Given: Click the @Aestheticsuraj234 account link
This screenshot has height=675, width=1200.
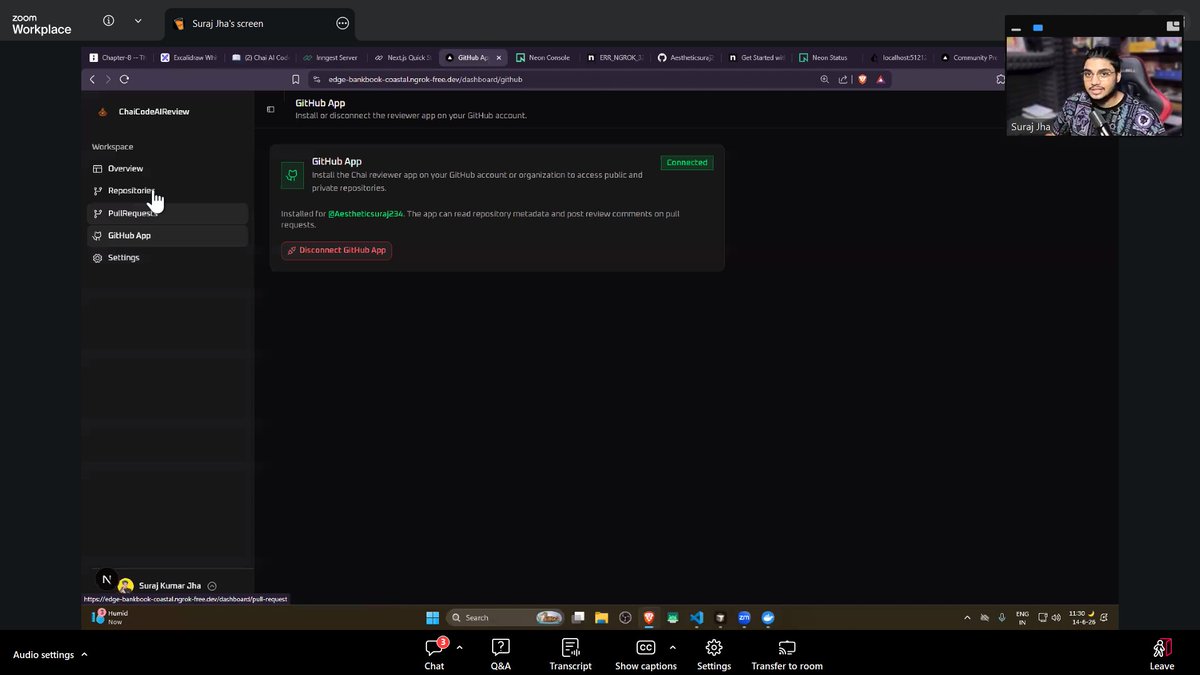Looking at the screenshot, I should click(365, 213).
